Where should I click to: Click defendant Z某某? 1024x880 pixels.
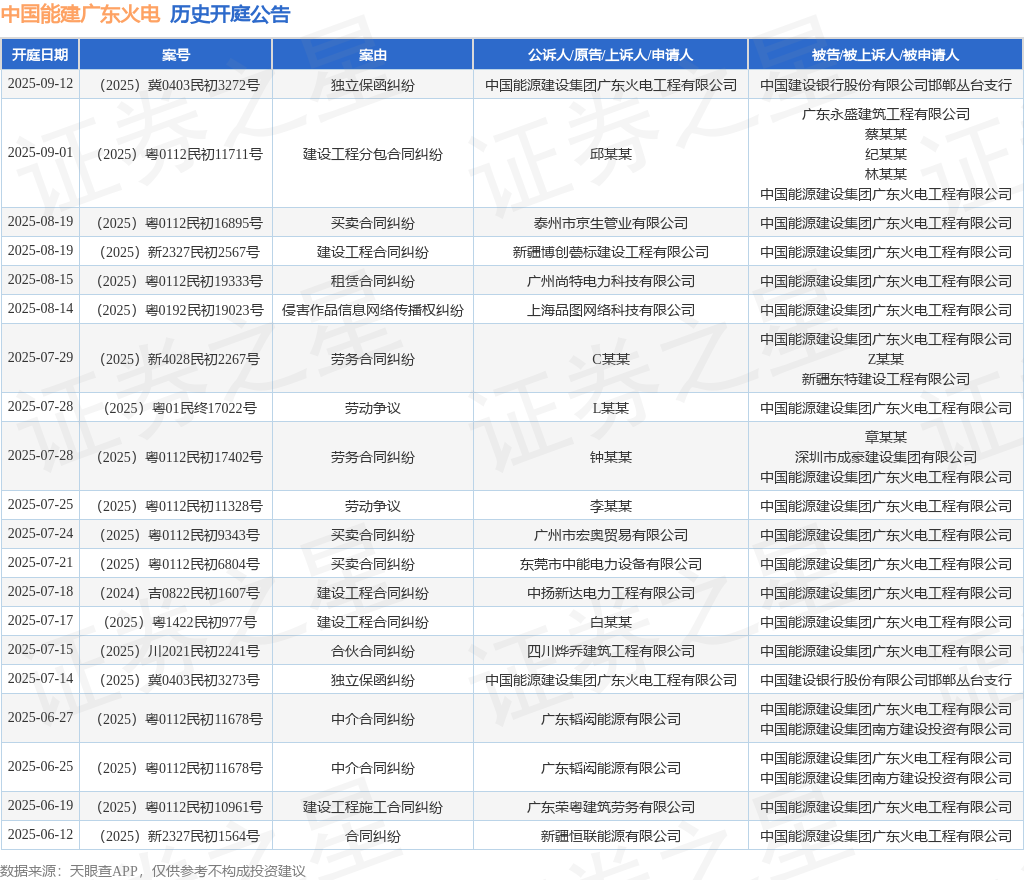tap(886, 359)
